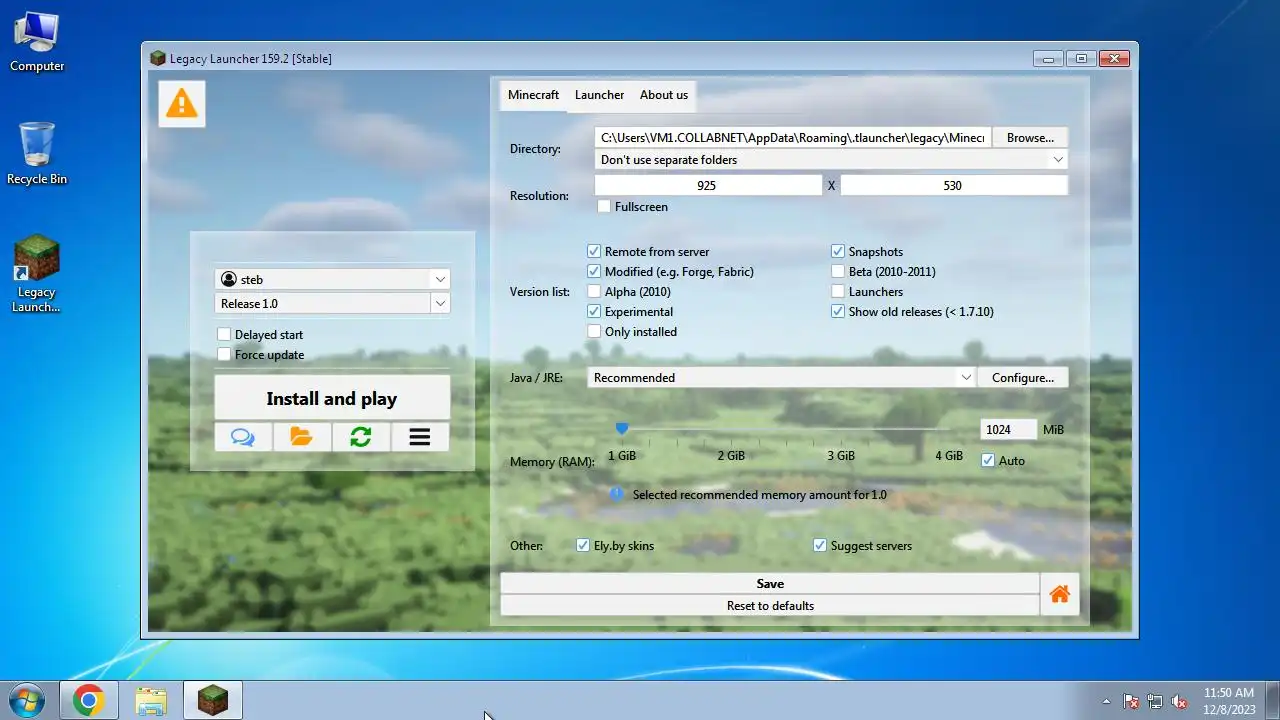This screenshot has width=1280, height=720.
Task: Show hidden tray icons arrow
Action: [1106, 701]
